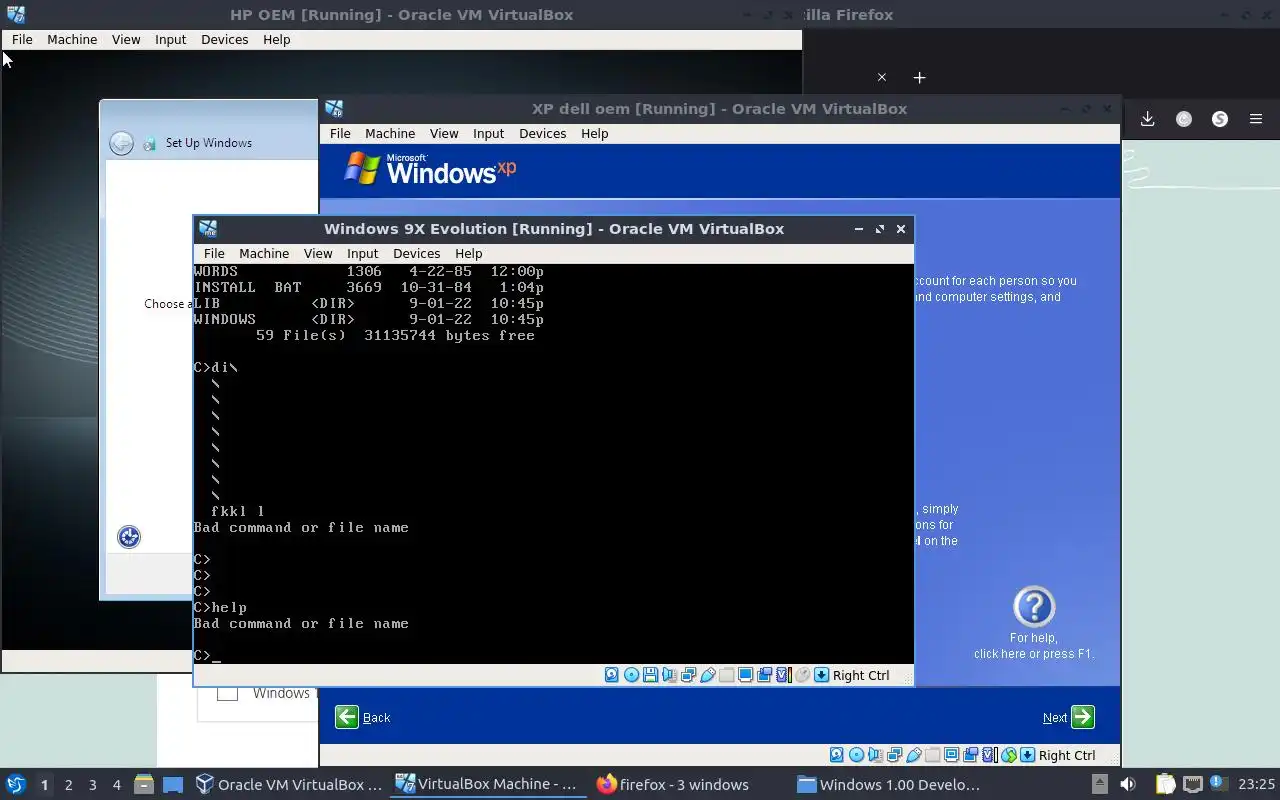Open Input menu in Windows 9X Evolution window

pyautogui.click(x=362, y=253)
